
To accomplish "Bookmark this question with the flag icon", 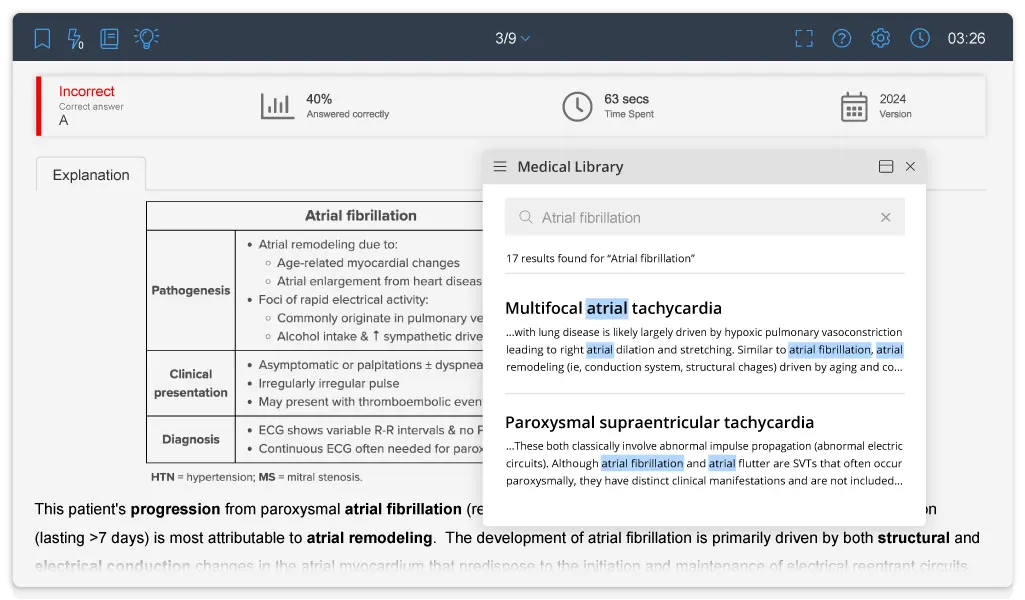I will click(x=42, y=39).
